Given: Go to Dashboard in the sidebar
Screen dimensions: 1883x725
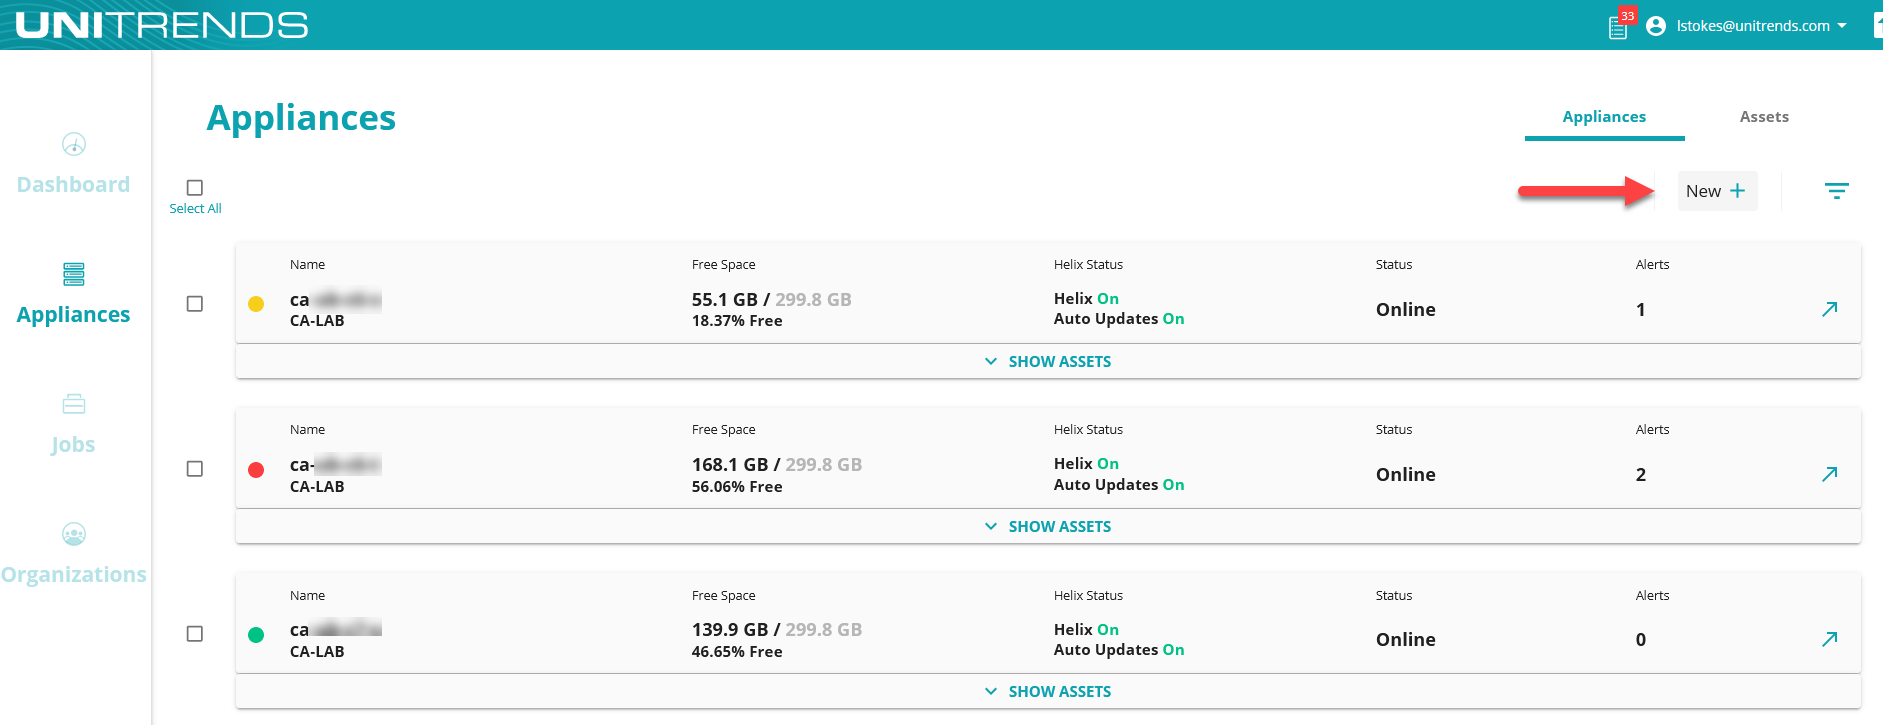Looking at the screenshot, I should click(73, 185).
